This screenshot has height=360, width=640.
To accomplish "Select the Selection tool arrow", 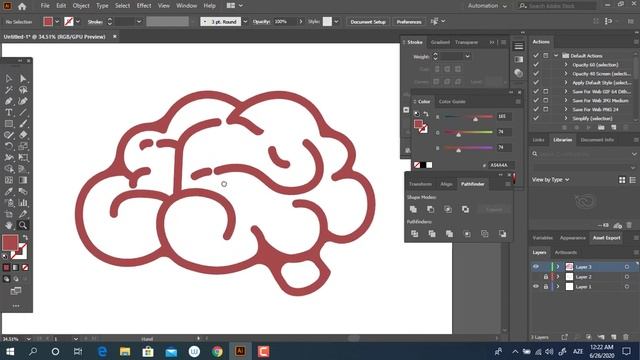I will tap(9, 78).
